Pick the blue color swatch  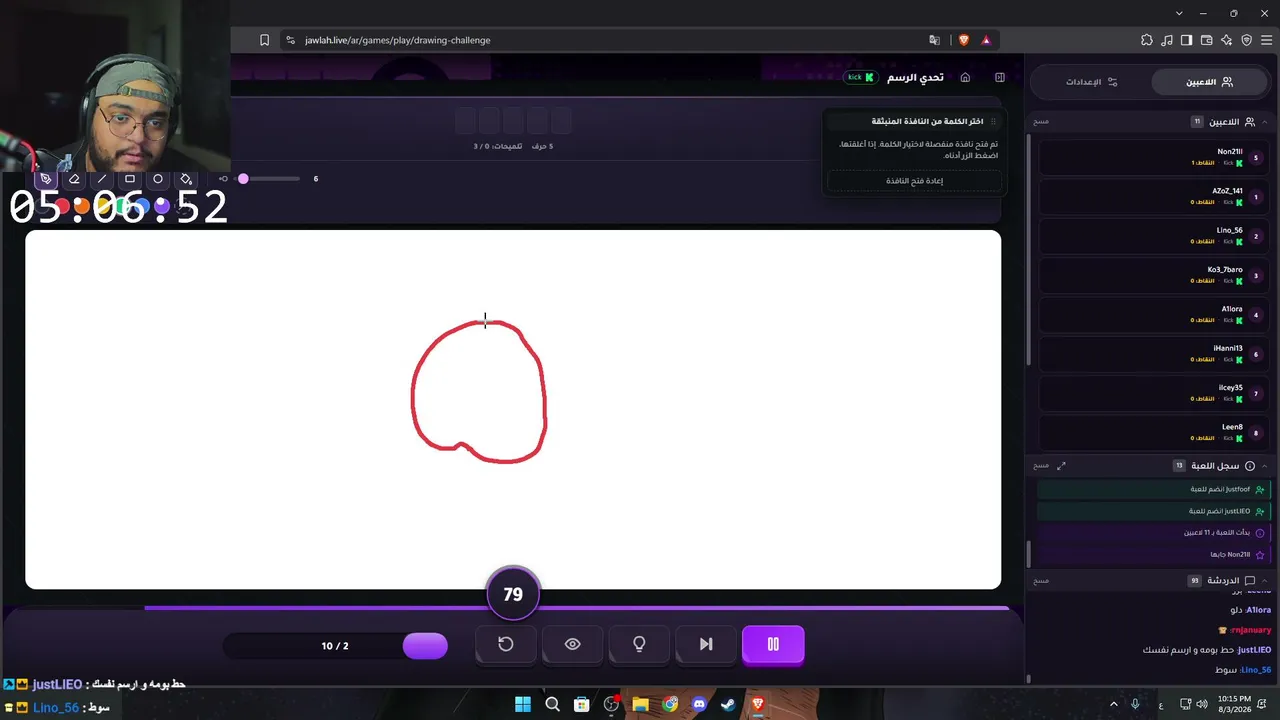[x=141, y=206]
